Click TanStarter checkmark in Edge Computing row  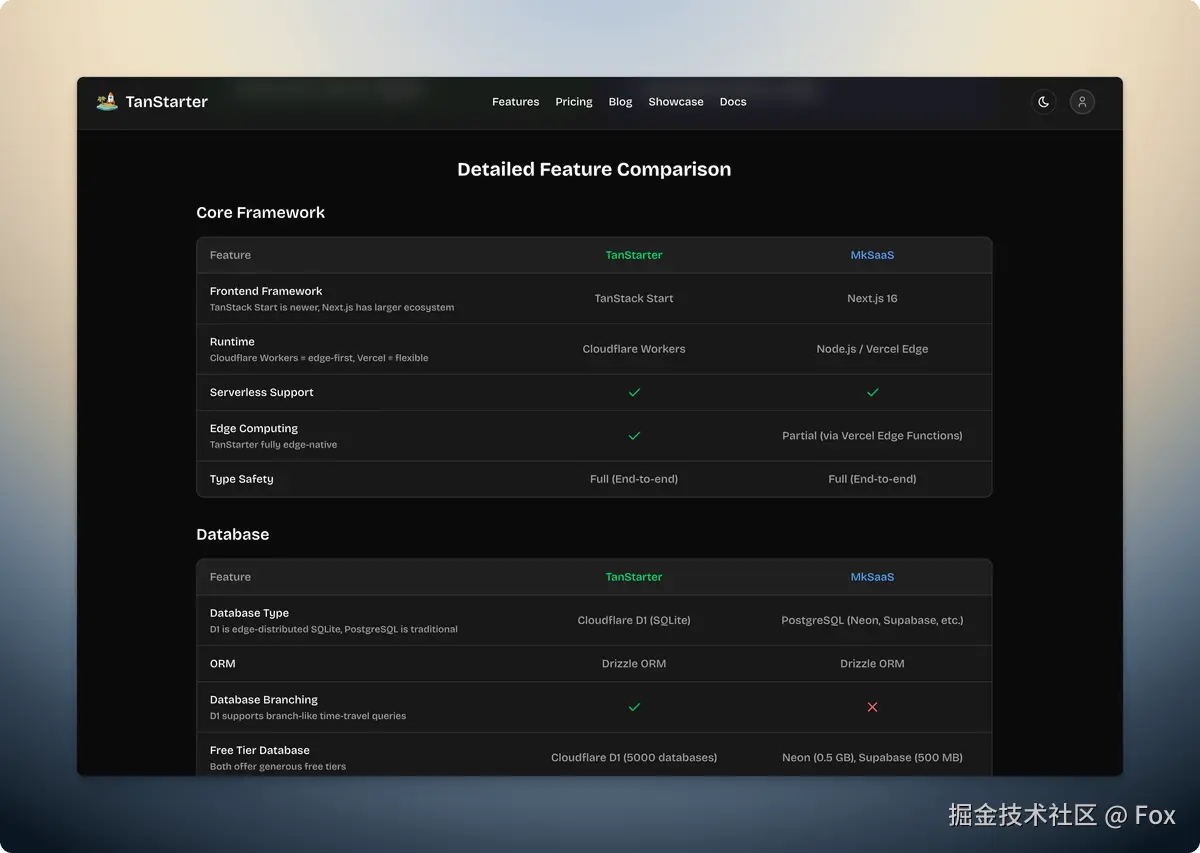point(634,436)
